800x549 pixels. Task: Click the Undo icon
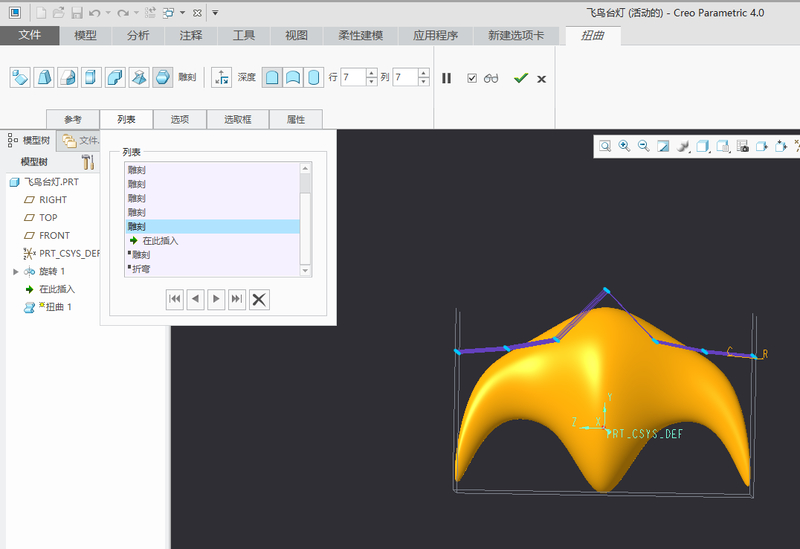point(94,13)
